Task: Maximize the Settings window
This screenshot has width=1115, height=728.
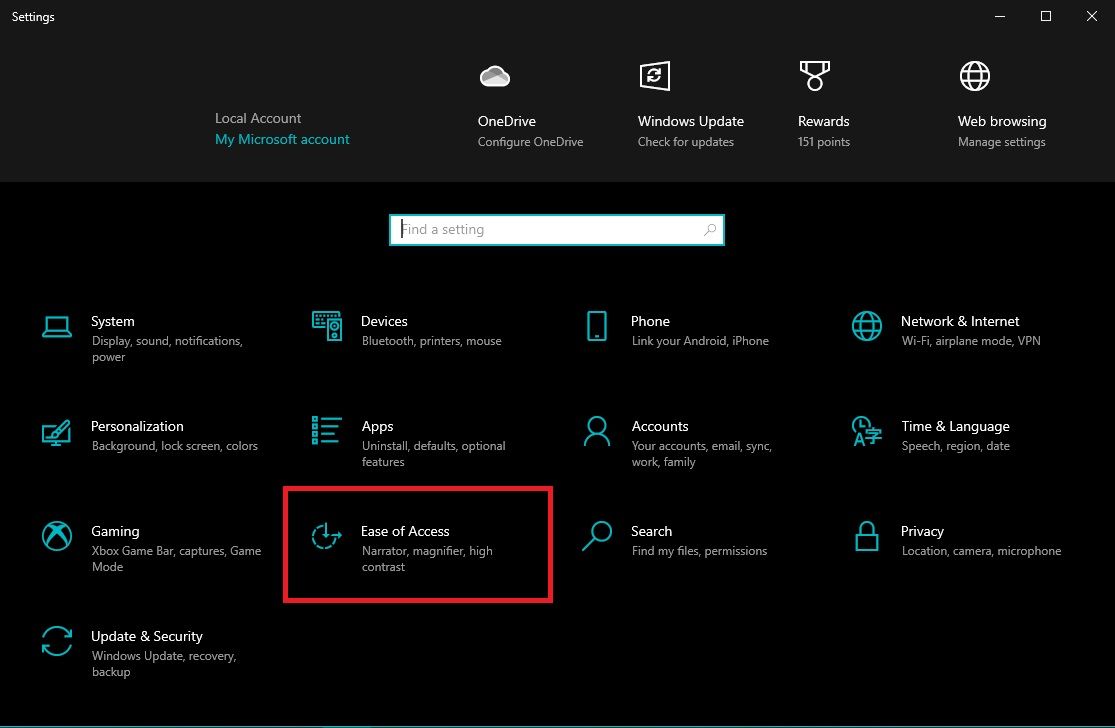Action: click(1045, 16)
